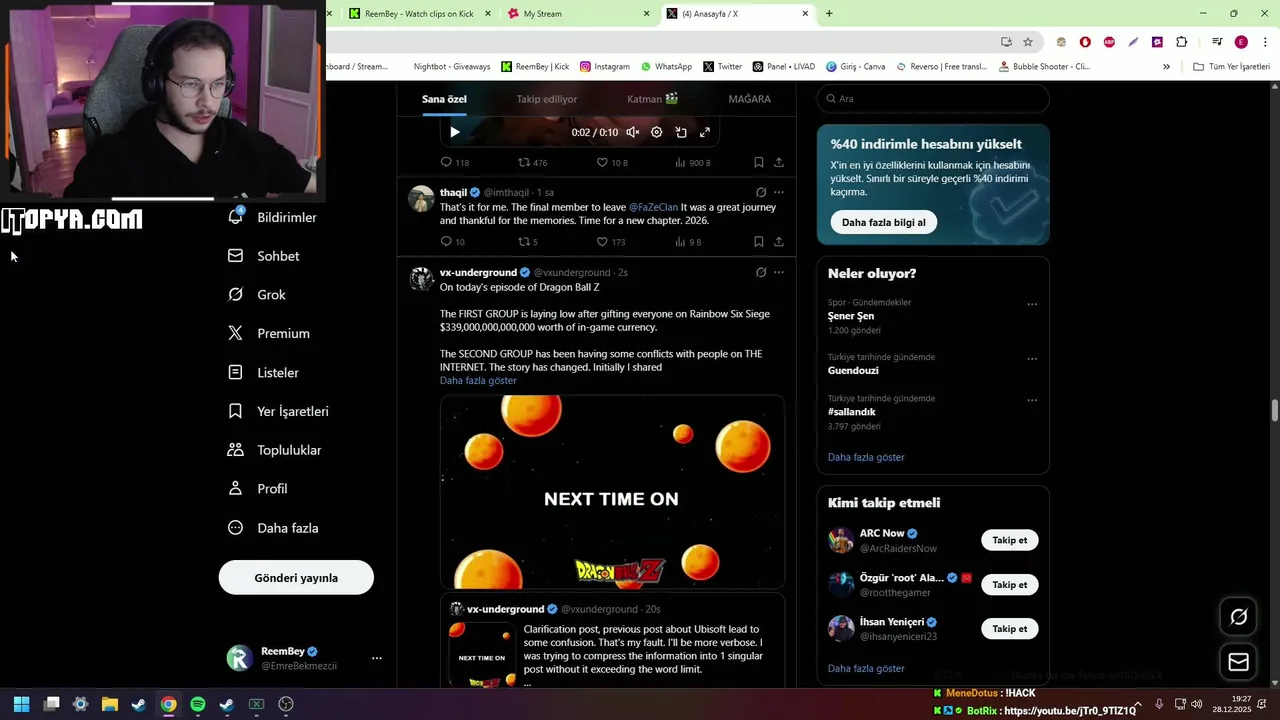The image size is (1280, 720).
Task: Open more options on thaqil's post
Action: 779,192
